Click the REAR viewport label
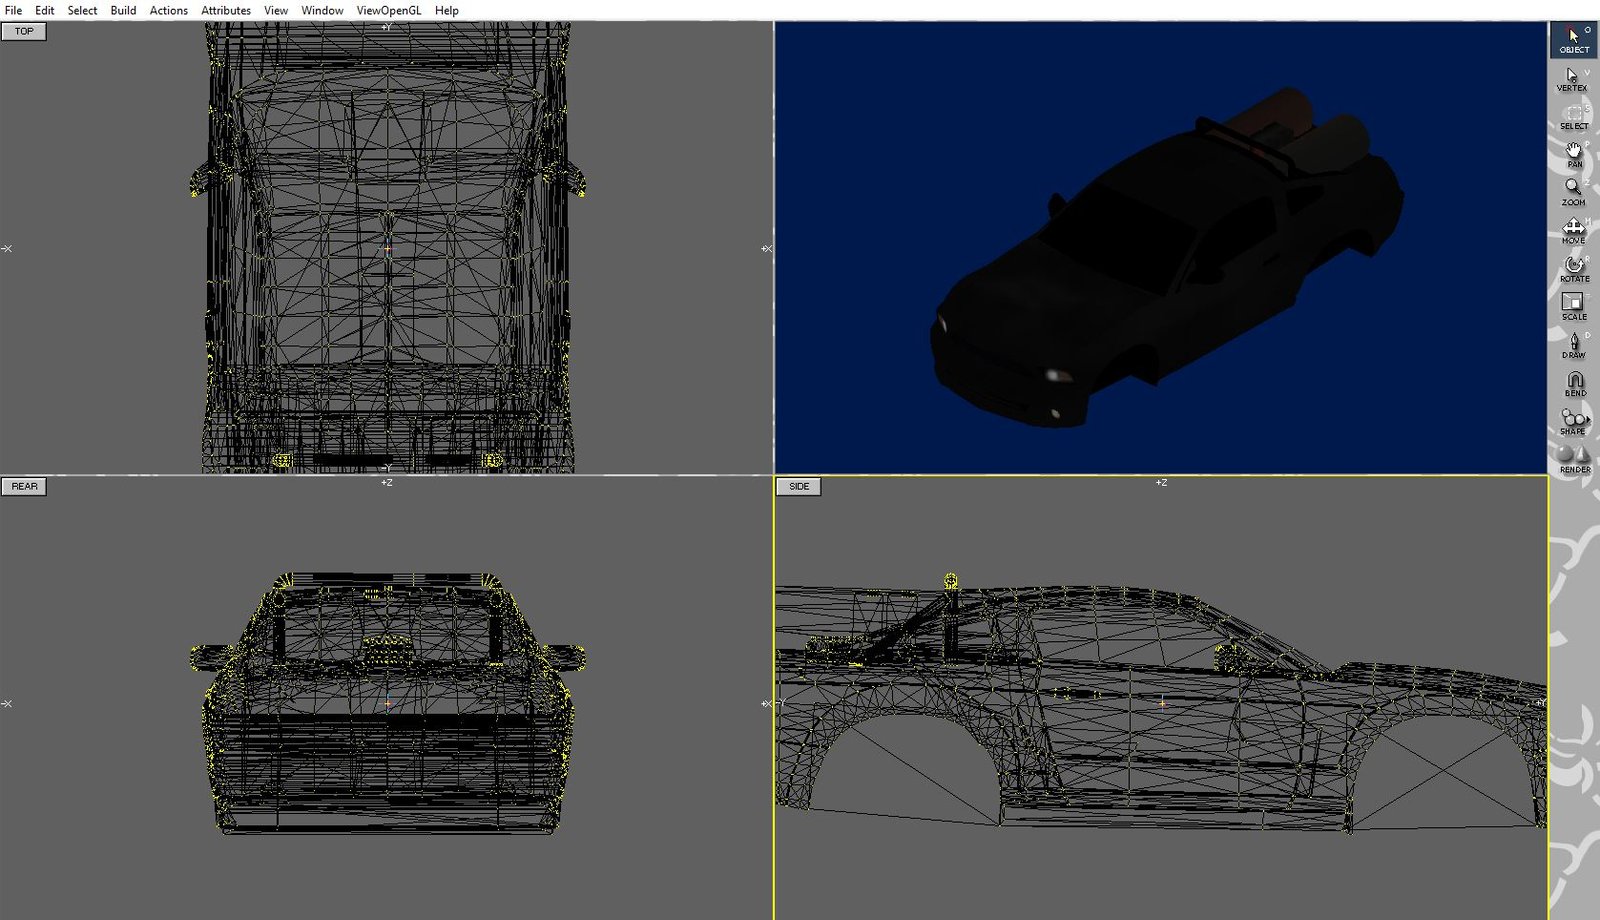Viewport: 1600px width, 920px height. pos(23,486)
